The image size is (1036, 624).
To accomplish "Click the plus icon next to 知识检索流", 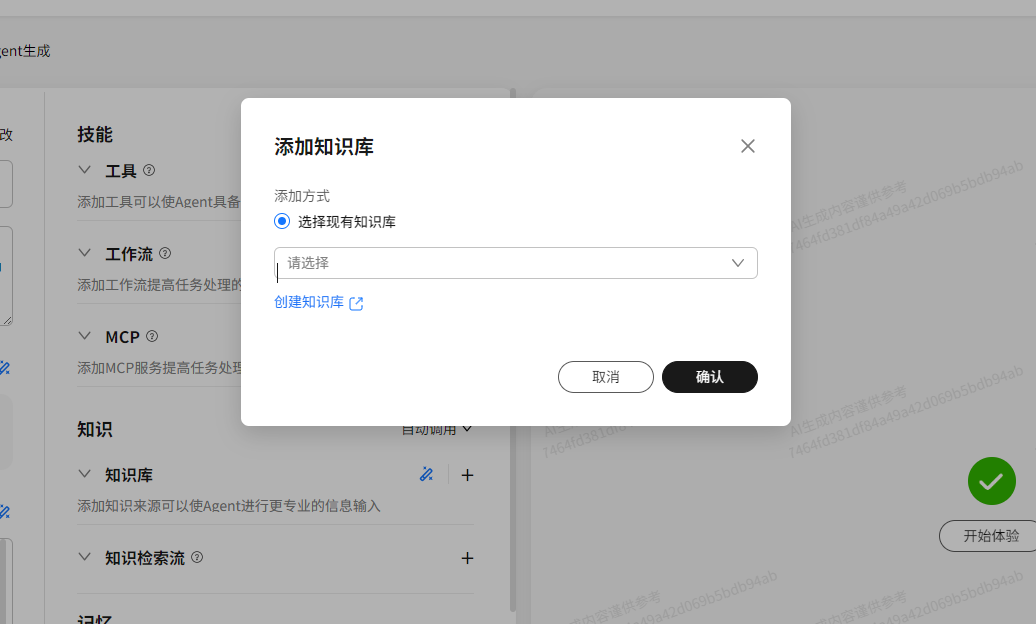I will coord(467,558).
